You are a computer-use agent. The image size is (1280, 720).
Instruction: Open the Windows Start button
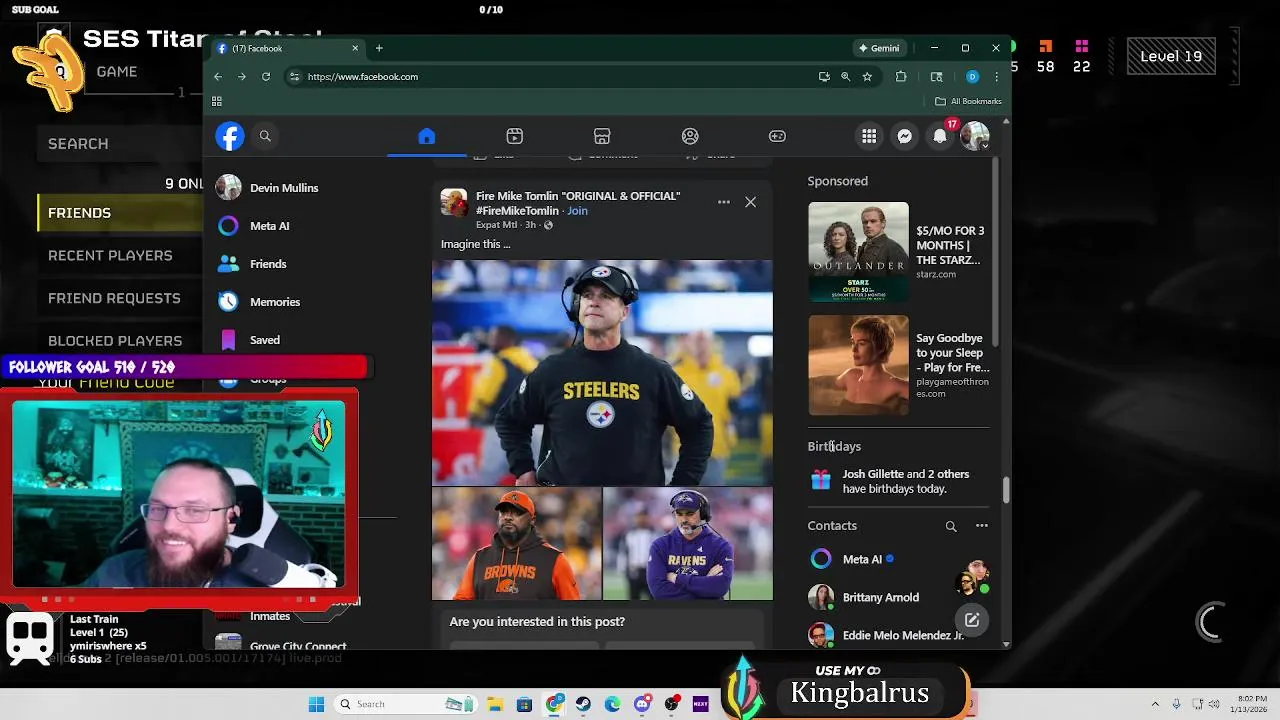click(316, 704)
